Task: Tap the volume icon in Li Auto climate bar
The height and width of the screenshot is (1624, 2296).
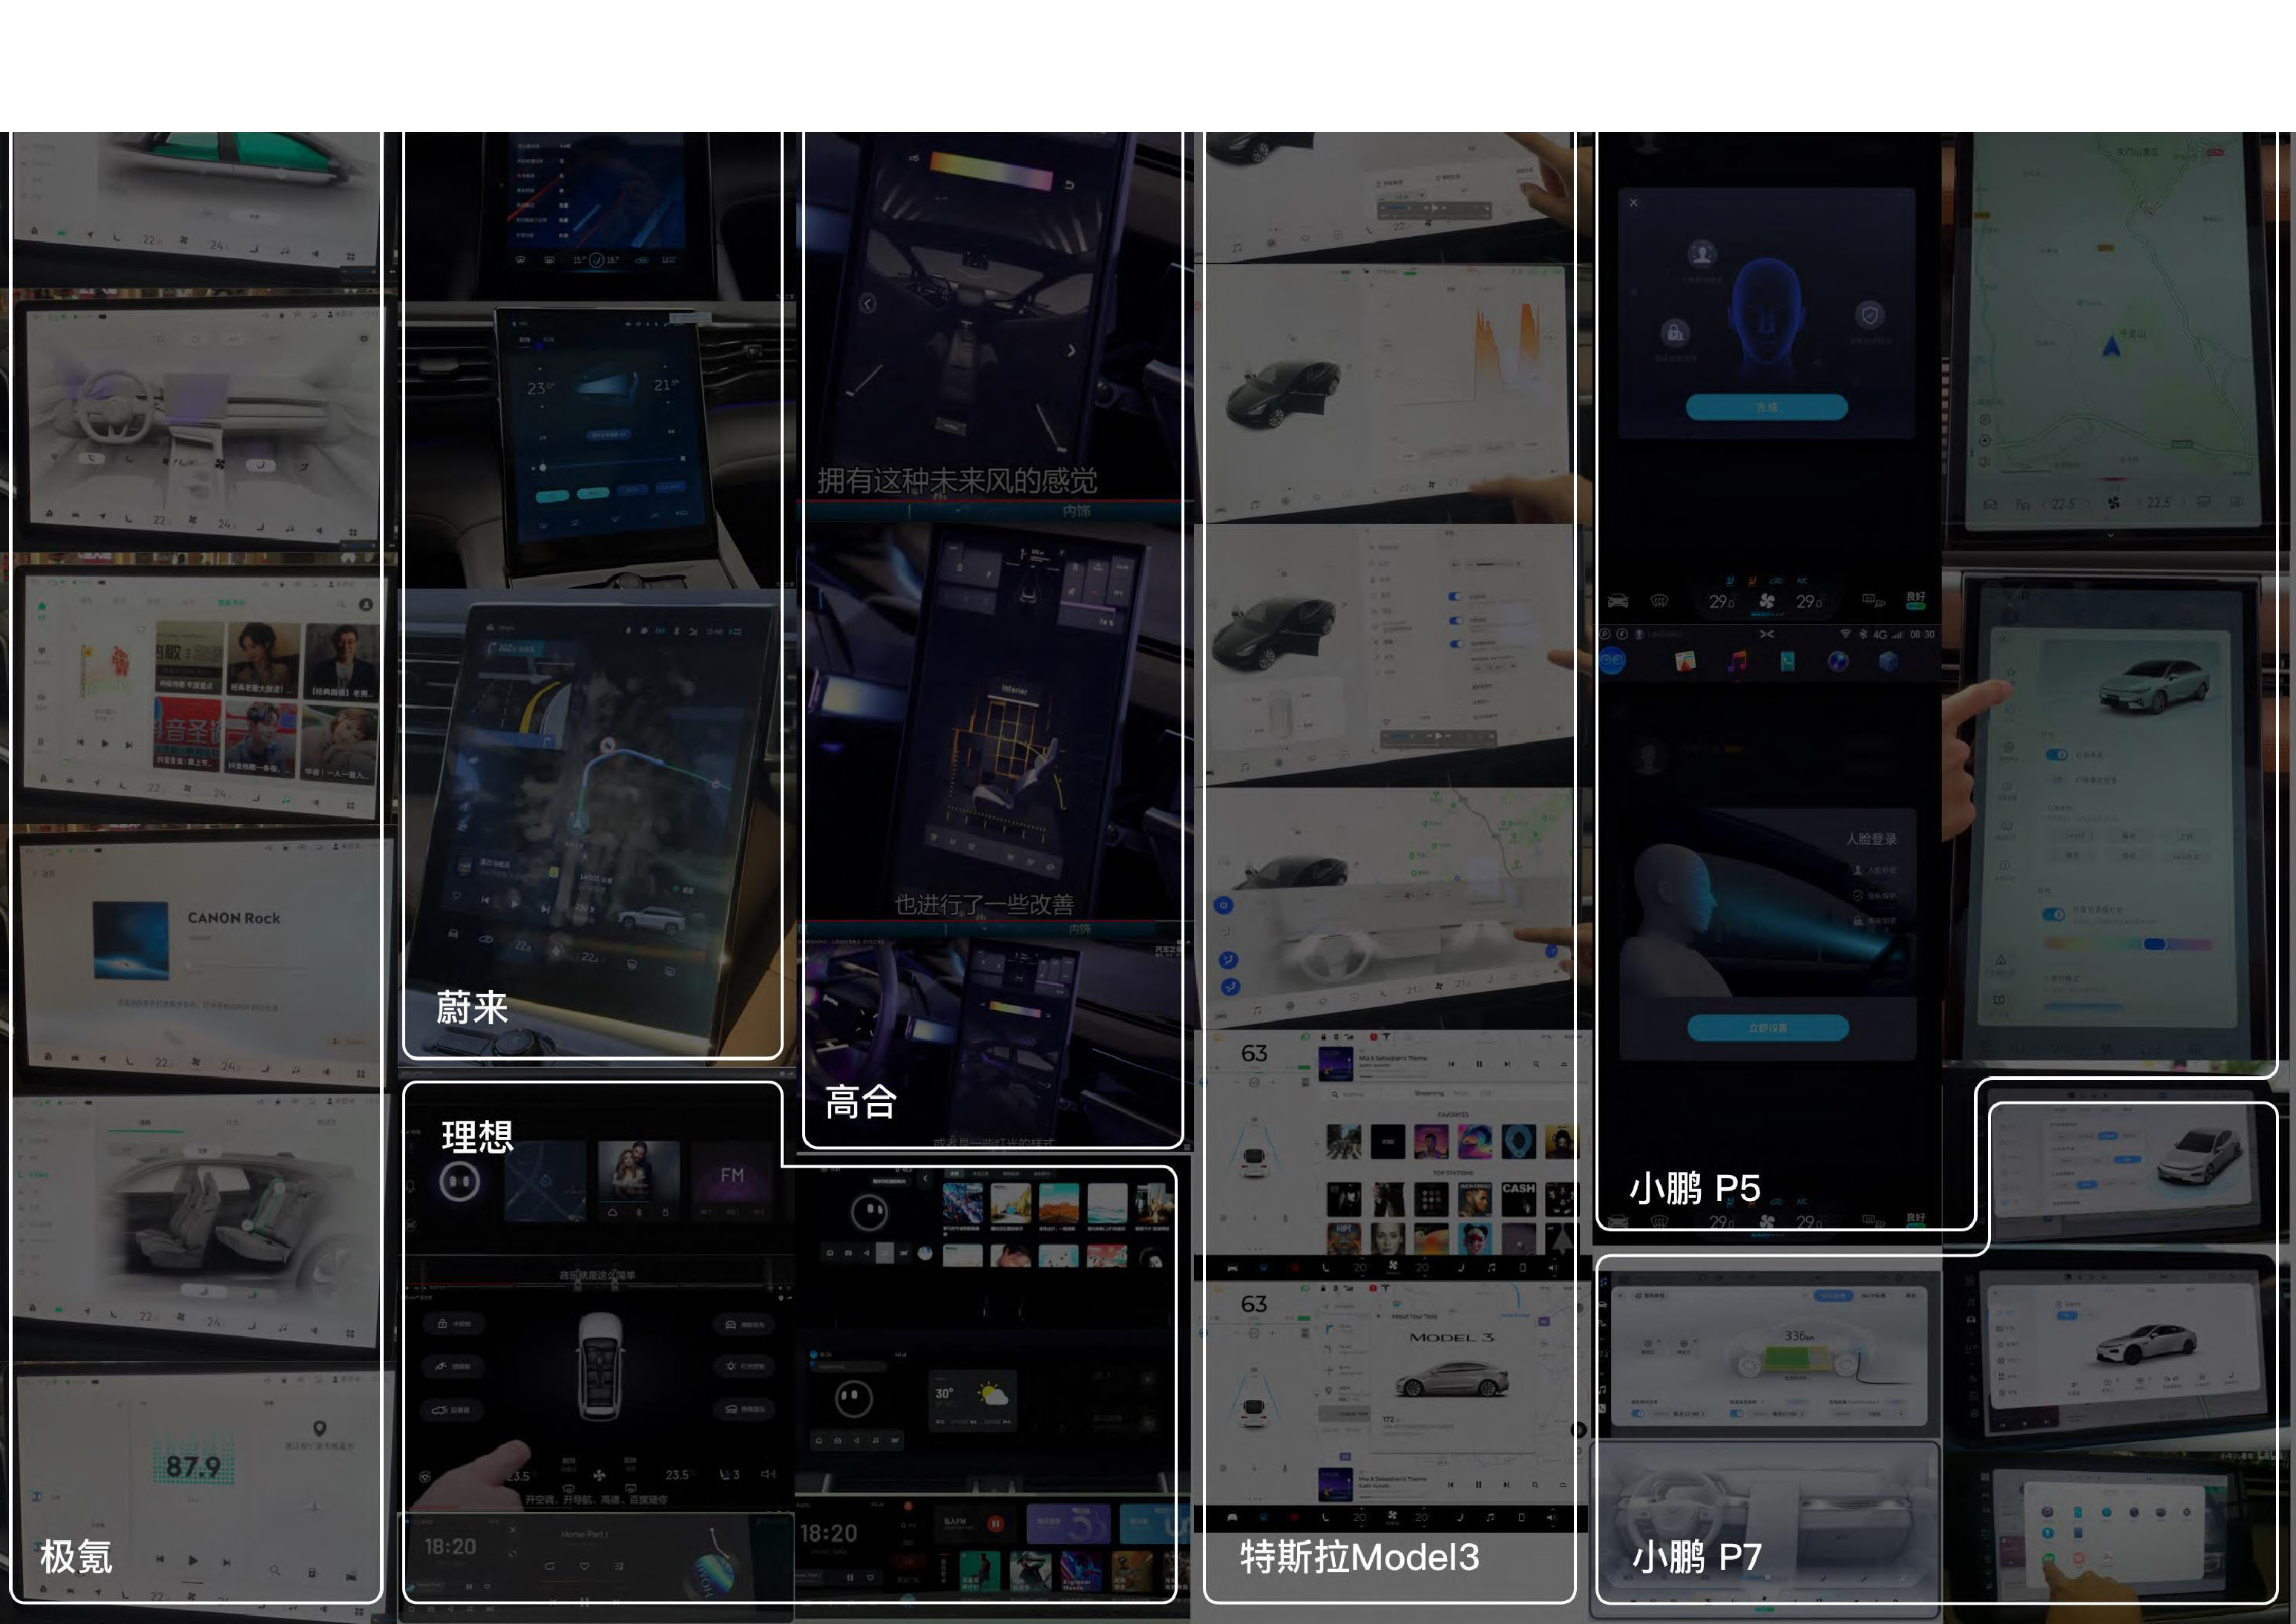Action: click(x=768, y=1473)
